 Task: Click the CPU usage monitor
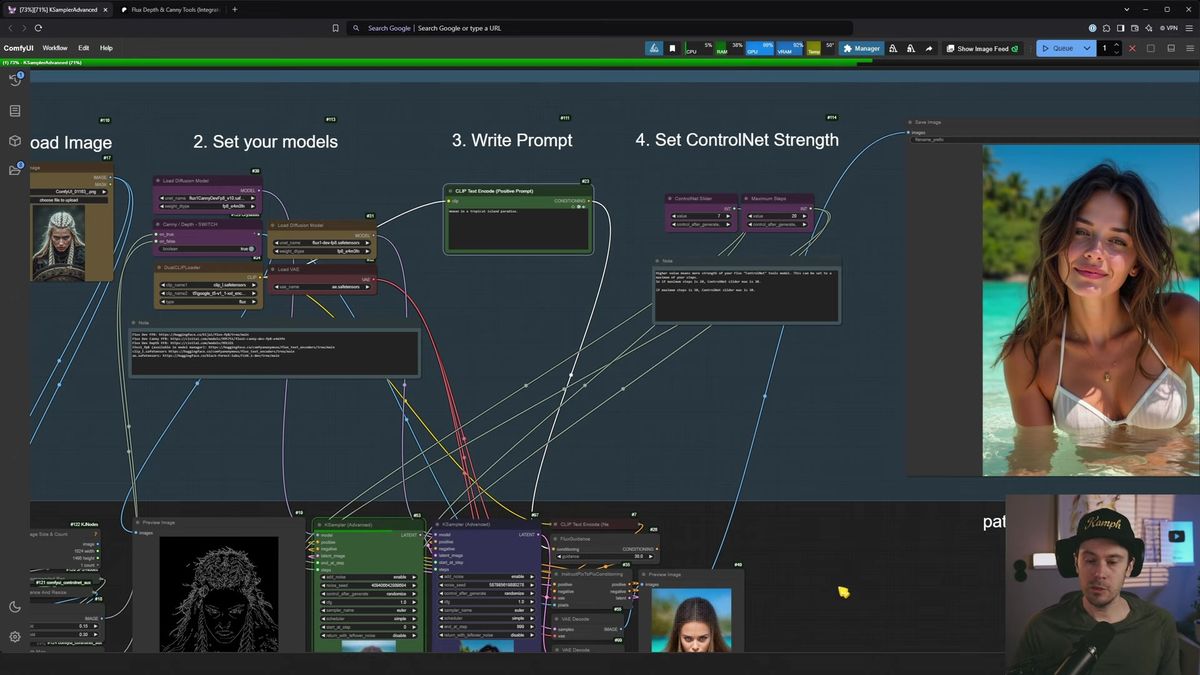click(x=698, y=48)
